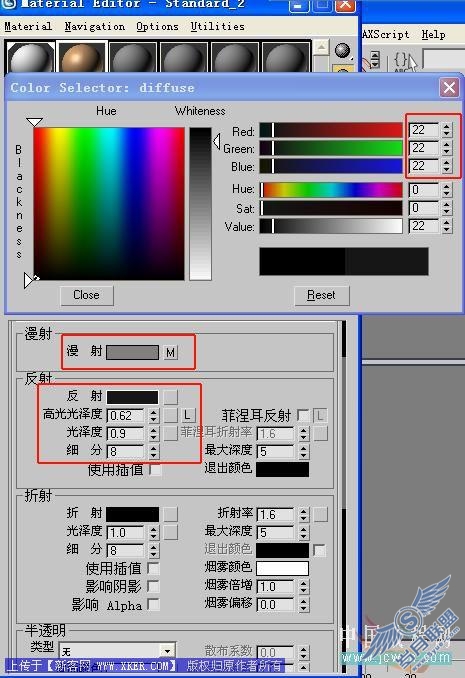465x678 pixels.
Task: Enable the Fresnel reflection checkbox
Action: click(303, 416)
